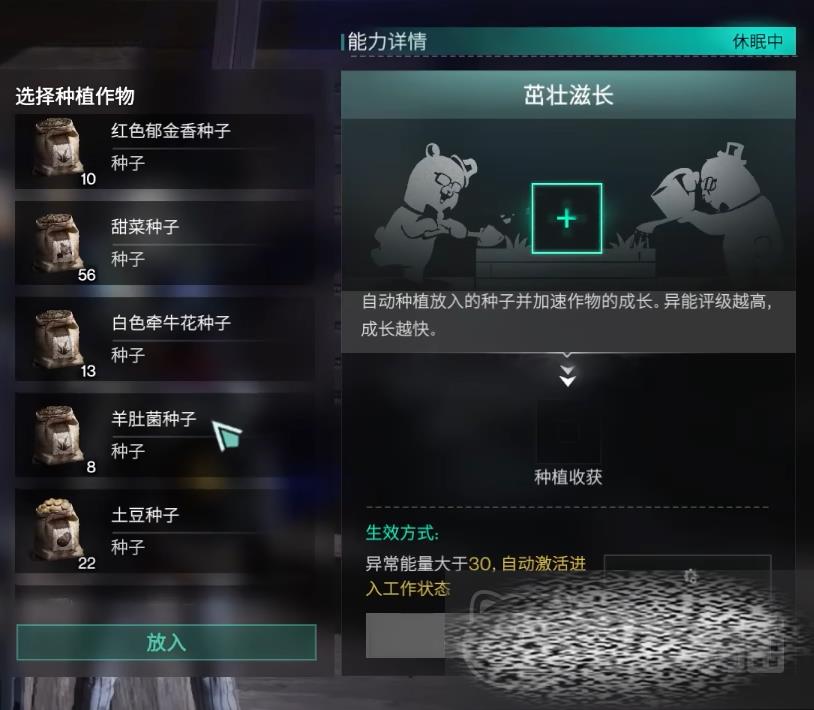Image resolution: width=814 pixels, height=710 pixels.
Task: Click the empty 种植收获 harvest slot
Action: tap(568, 432)
